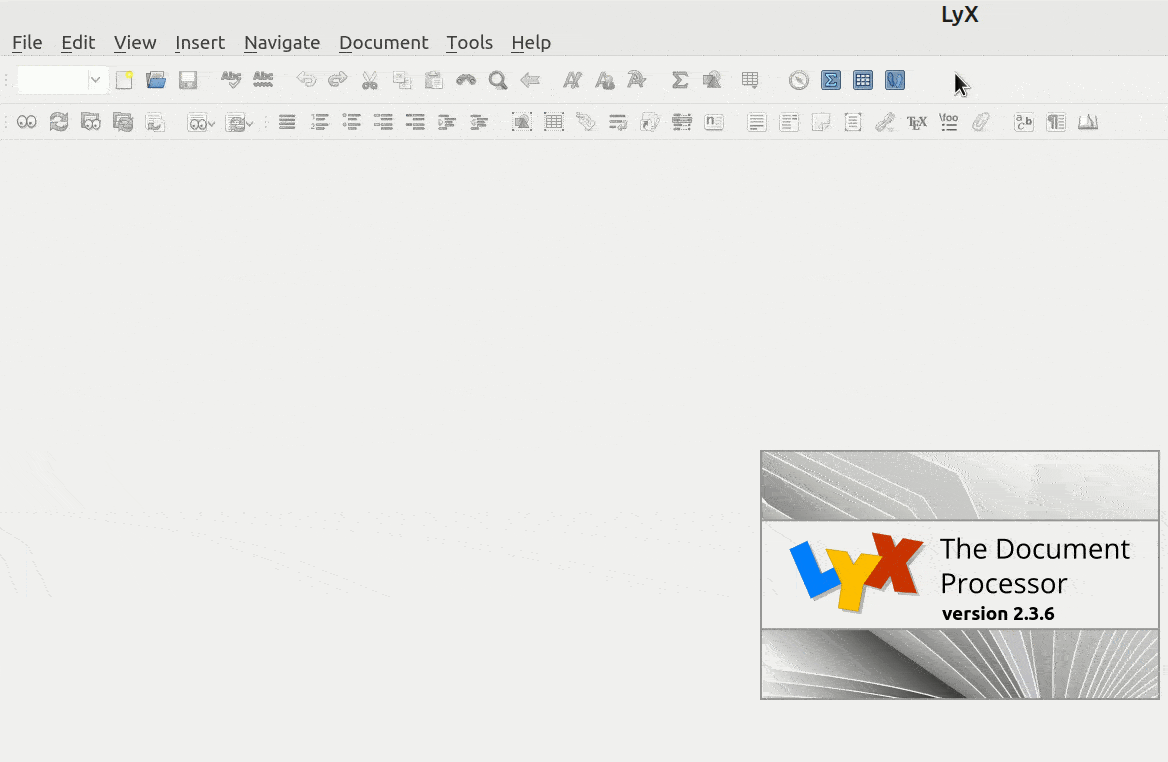Toggle formatting marks with the pilcrow icon

point(1056,121)
